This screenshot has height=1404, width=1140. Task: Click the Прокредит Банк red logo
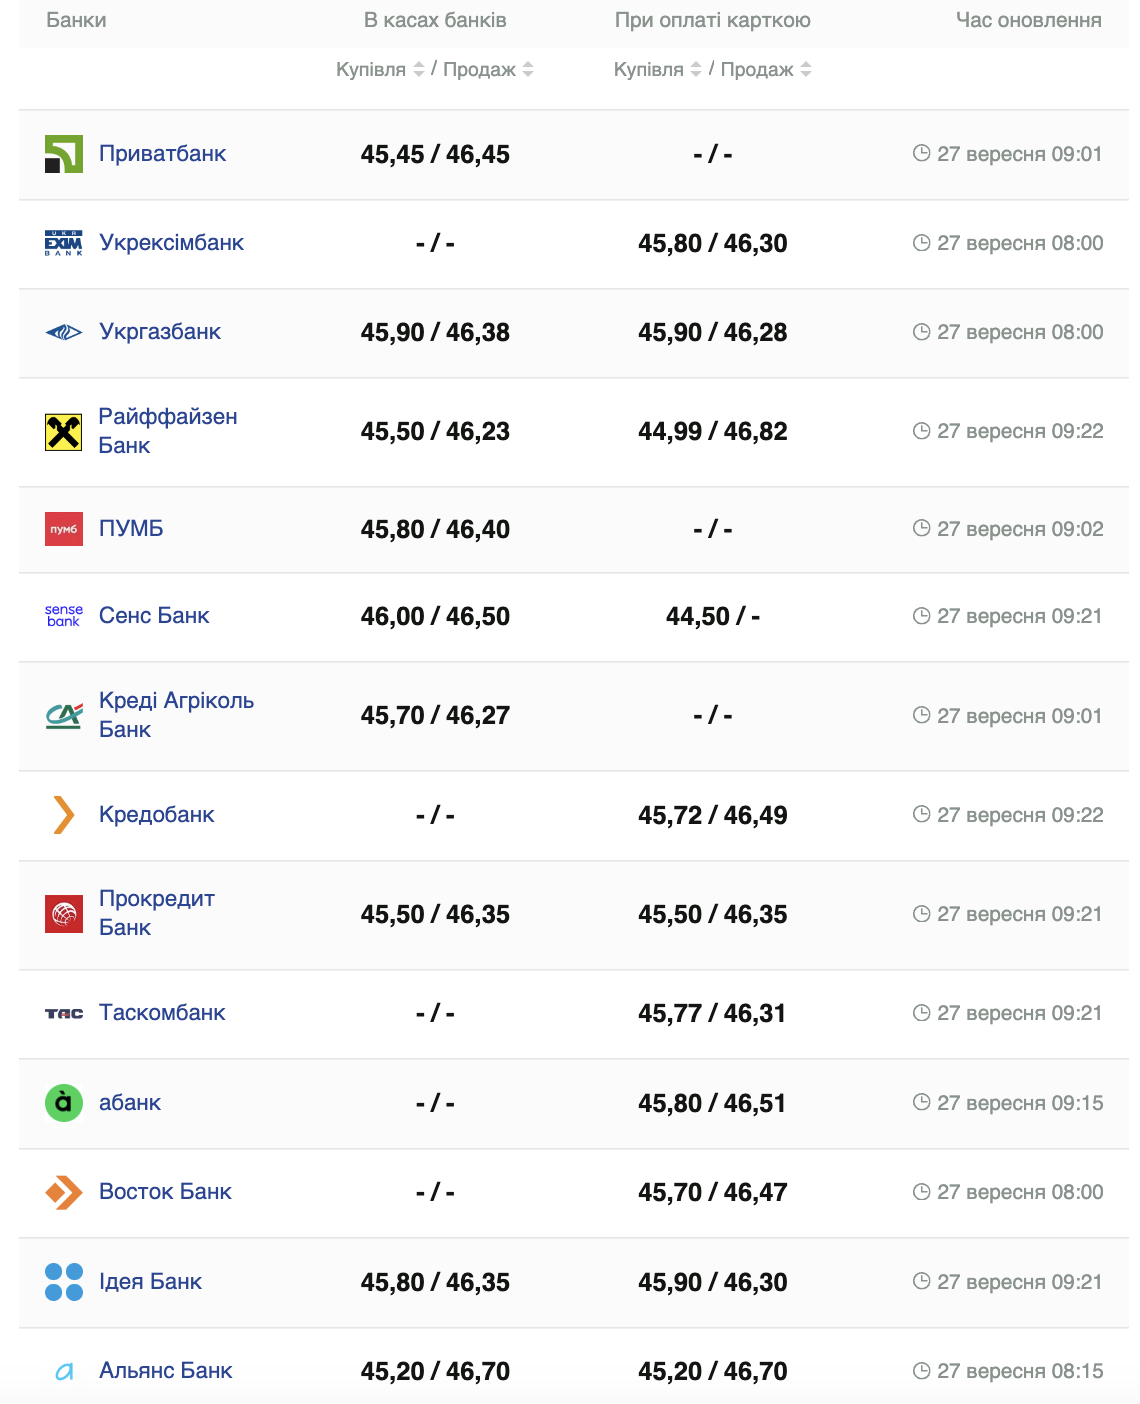pyautogui.click(x=64, y=914)
